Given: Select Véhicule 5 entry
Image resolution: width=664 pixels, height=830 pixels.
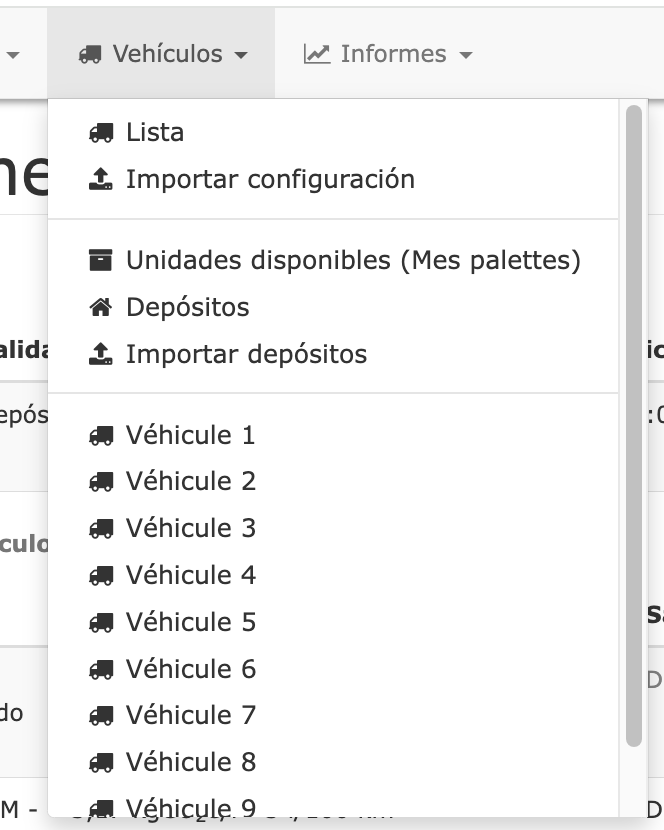Looking at the screenshot, I should coord(191,623).
